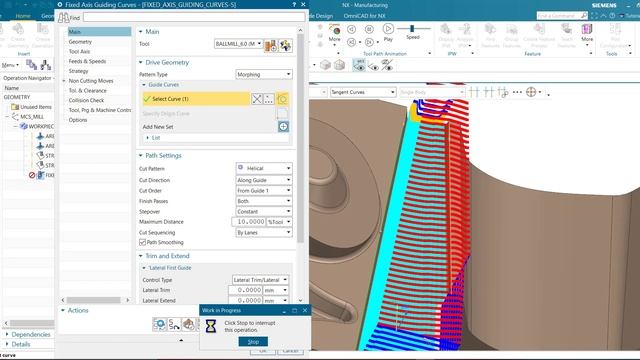640x360 pixels.
Task: Open the Cut Sequencing By Lanes dropdown
Action: 264,233
